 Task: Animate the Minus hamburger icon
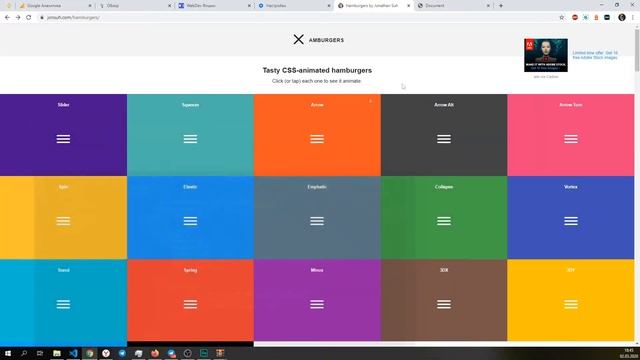(317, 304)
